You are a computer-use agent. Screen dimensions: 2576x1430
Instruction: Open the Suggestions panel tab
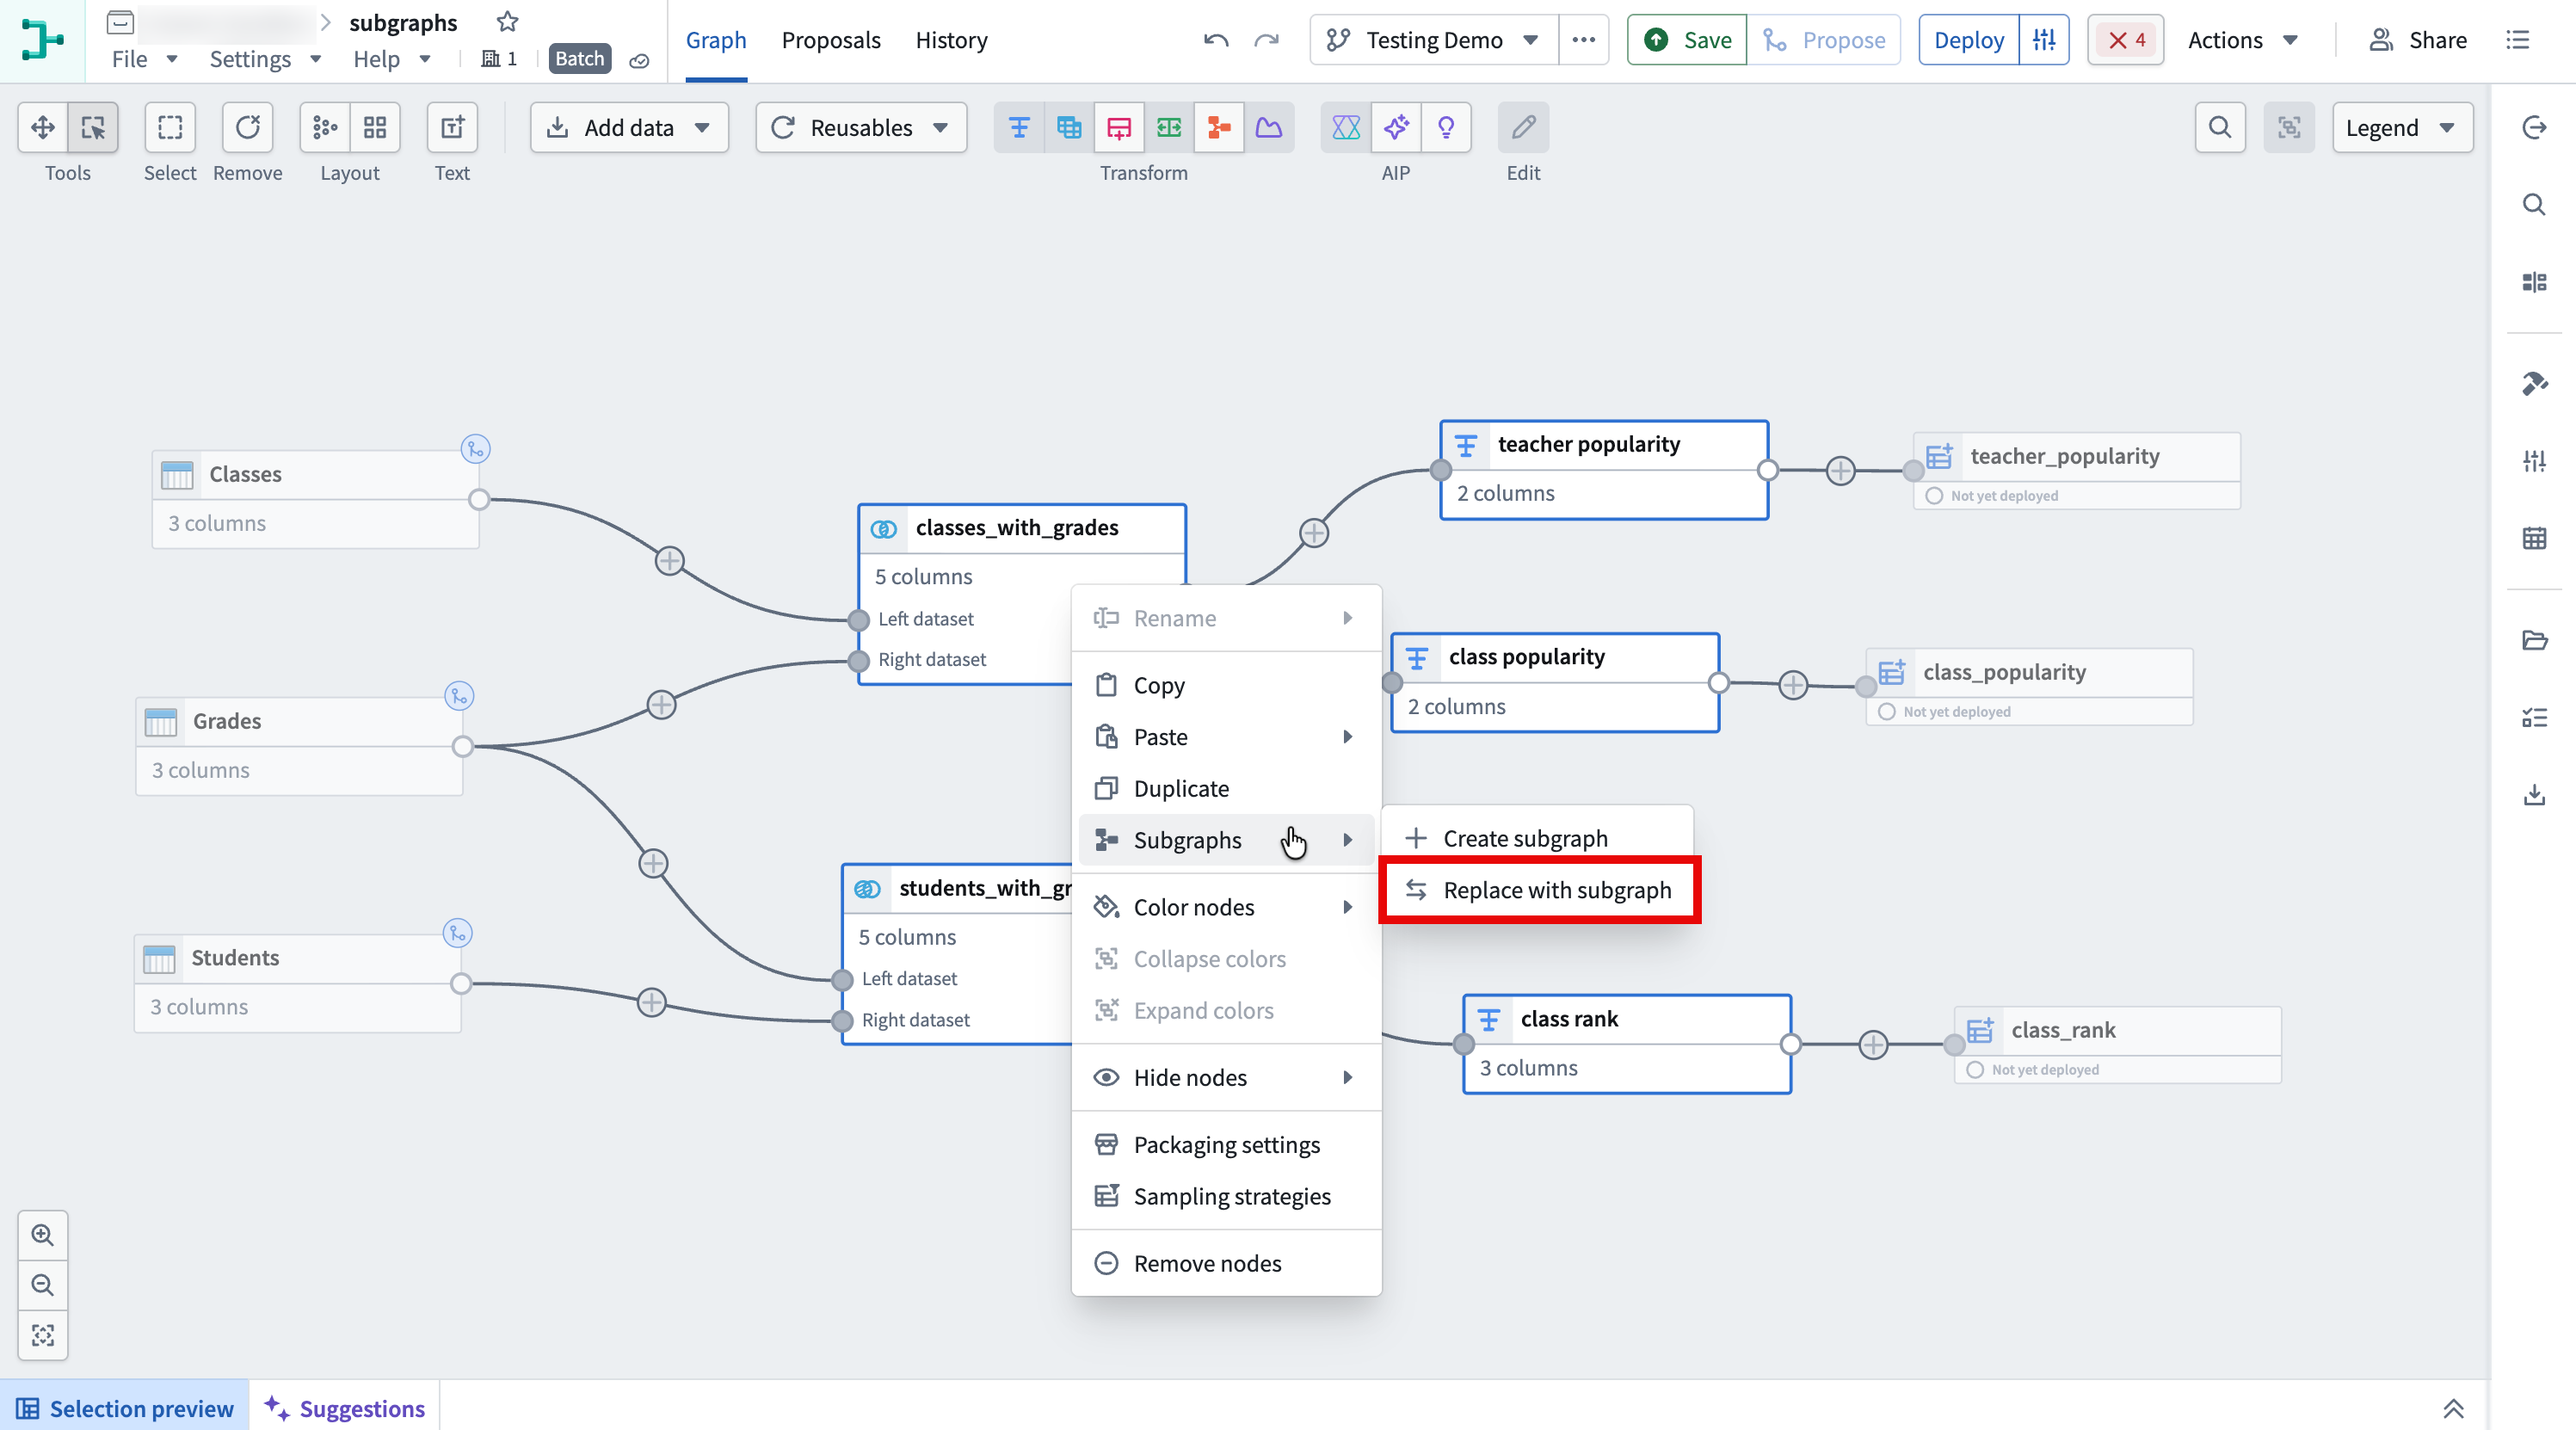tap(344, 1408)
